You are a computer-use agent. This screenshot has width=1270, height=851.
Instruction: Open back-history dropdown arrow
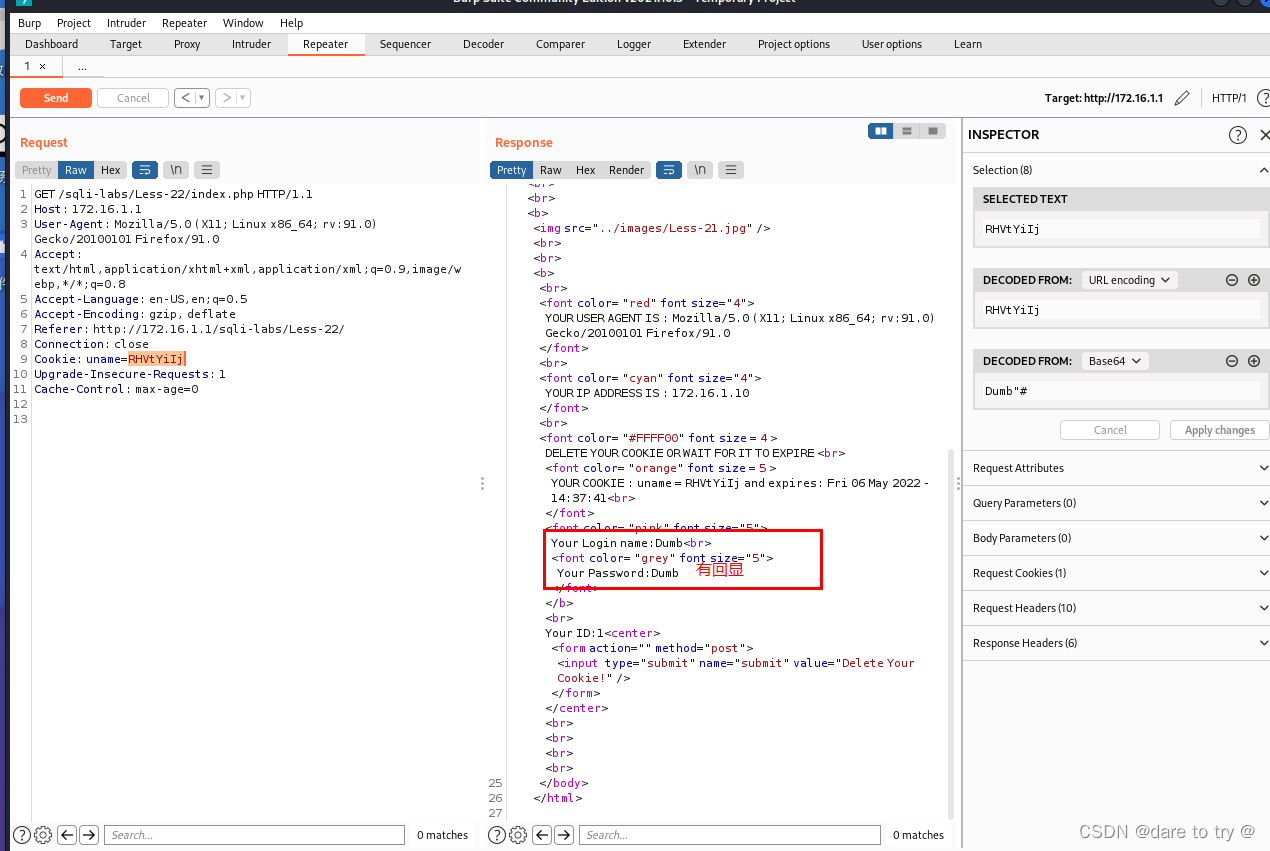coord(202,98)
